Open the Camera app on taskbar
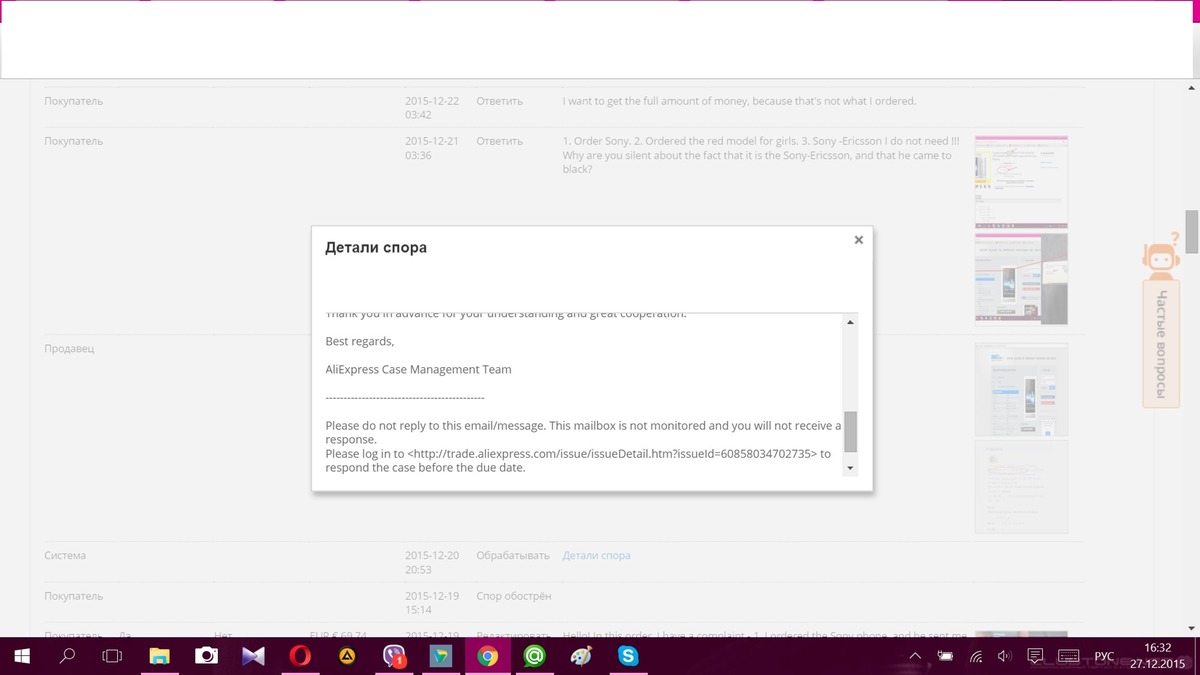 206,656
